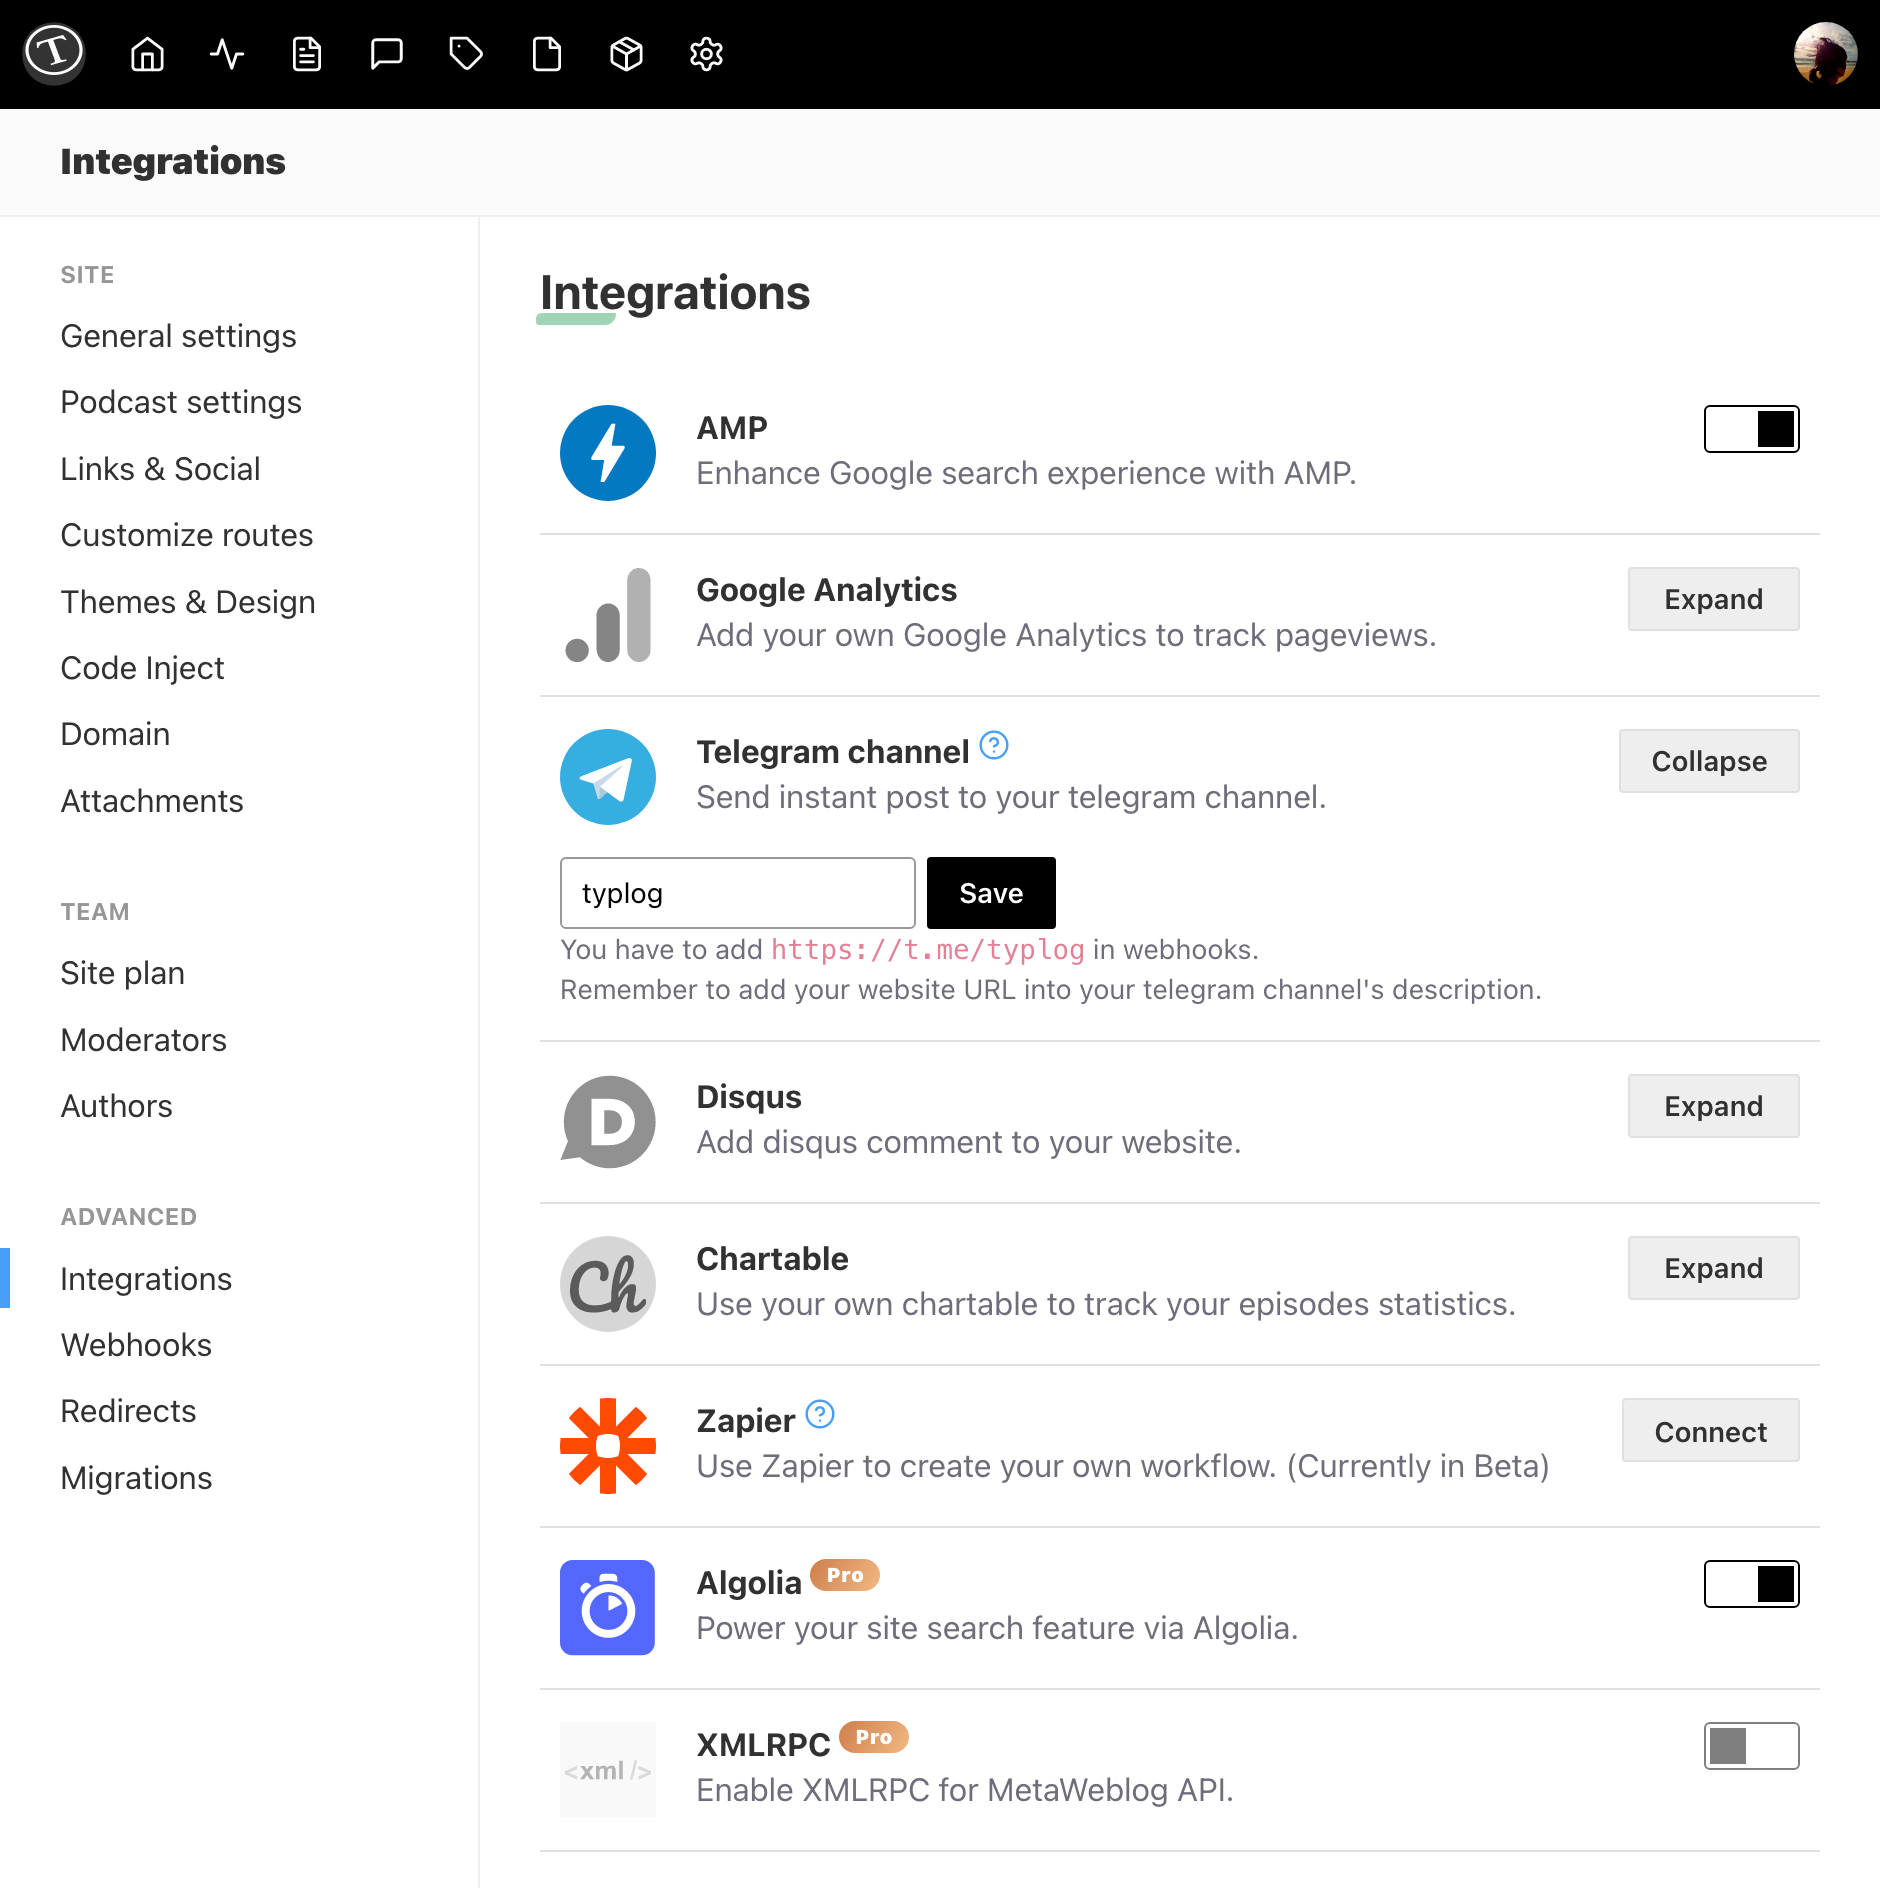
Task: Click the Google Analytics title text
Action: pos(827,590)
